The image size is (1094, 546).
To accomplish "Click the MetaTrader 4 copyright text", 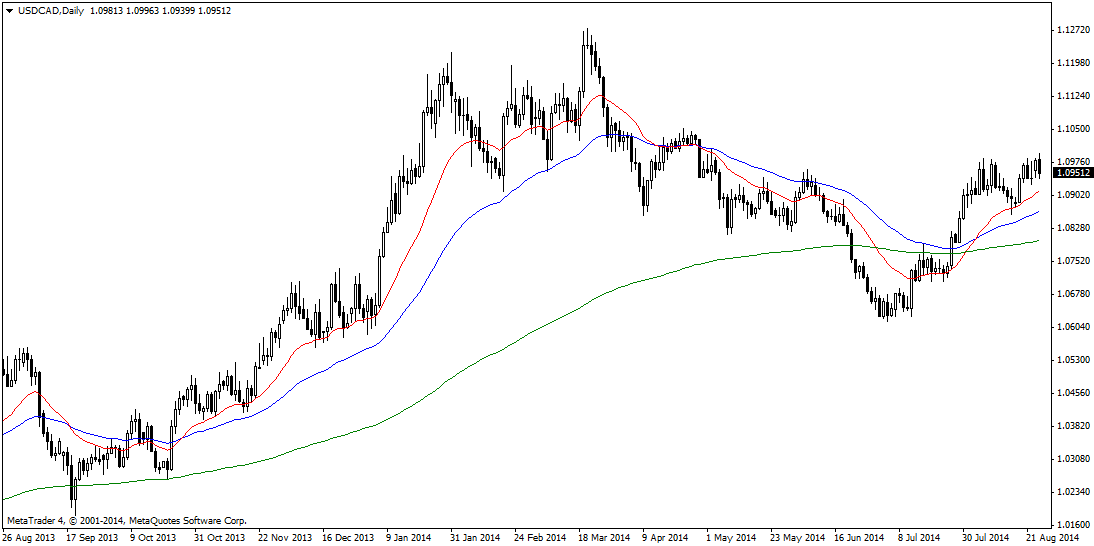I will click(127, 521).
